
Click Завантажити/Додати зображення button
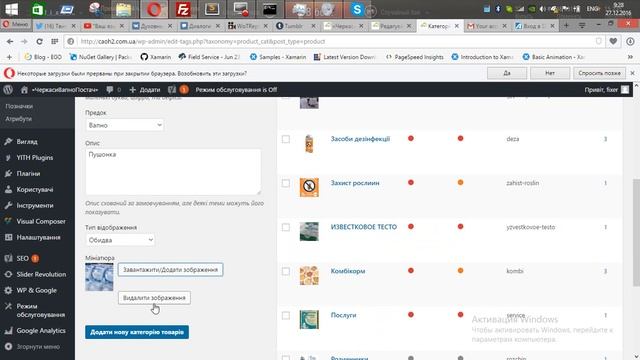[x=170, y=270]
